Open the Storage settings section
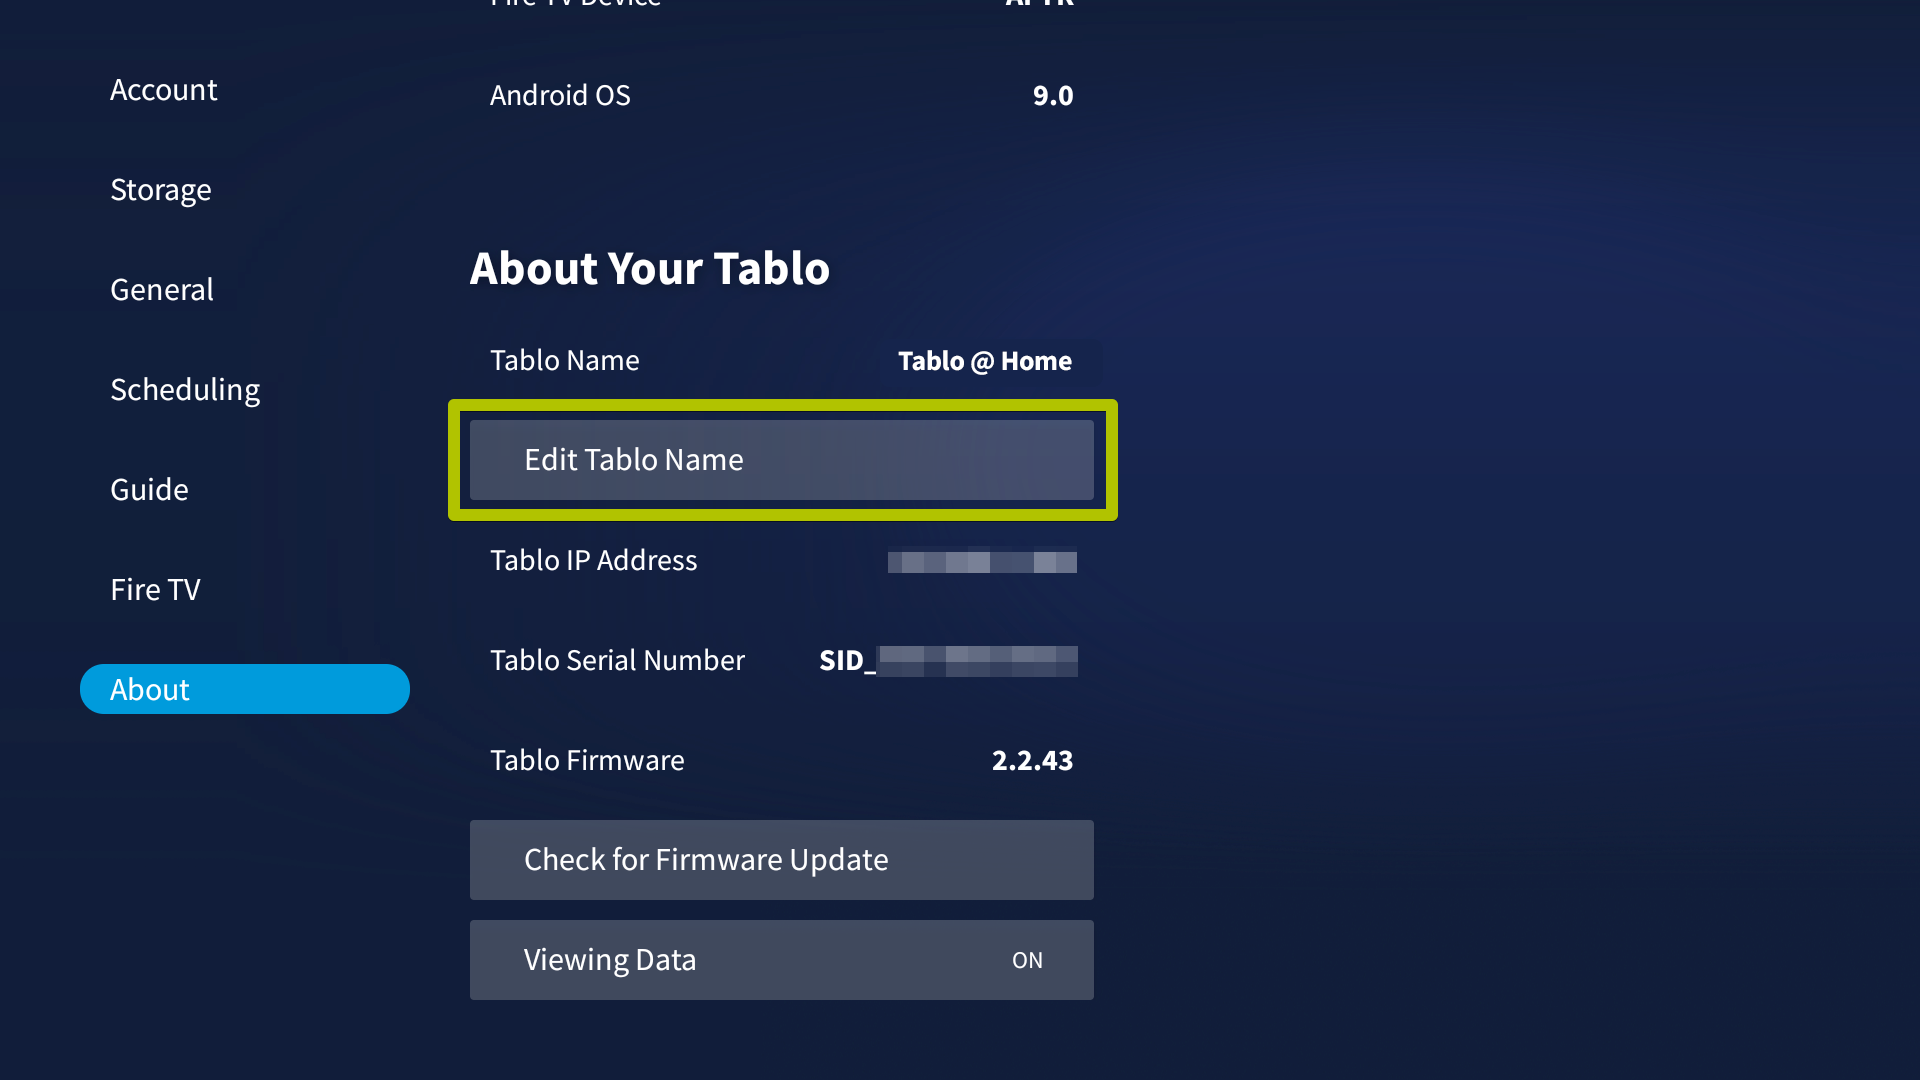The width and height of the screenshot is (1920, 1080). click(x=160, y=190)
